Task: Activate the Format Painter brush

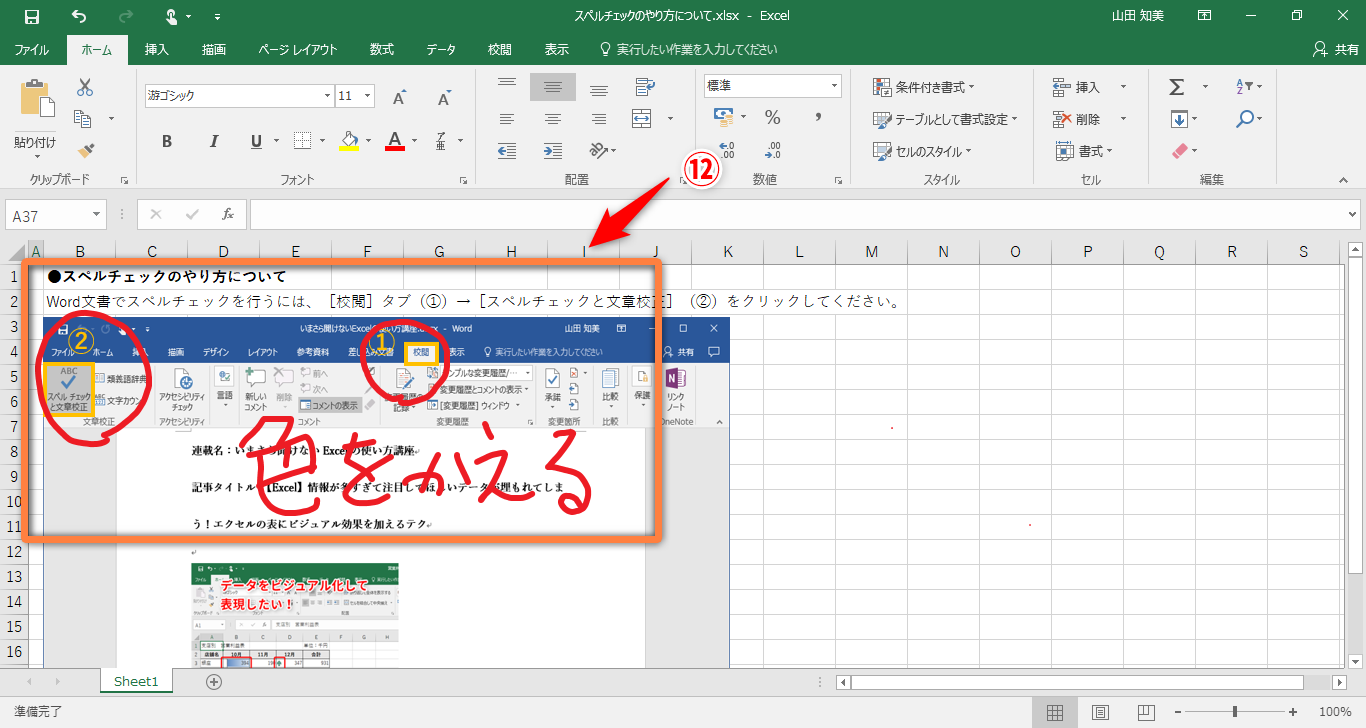Action: (85, 151)
